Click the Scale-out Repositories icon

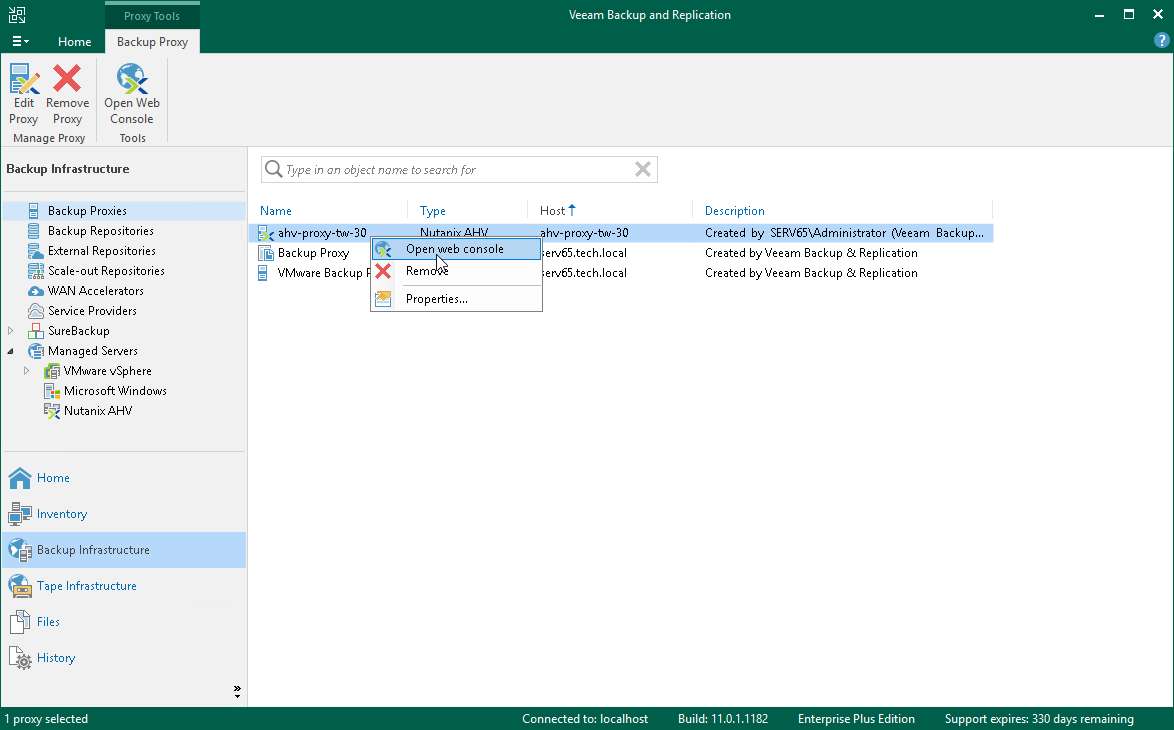35,271
